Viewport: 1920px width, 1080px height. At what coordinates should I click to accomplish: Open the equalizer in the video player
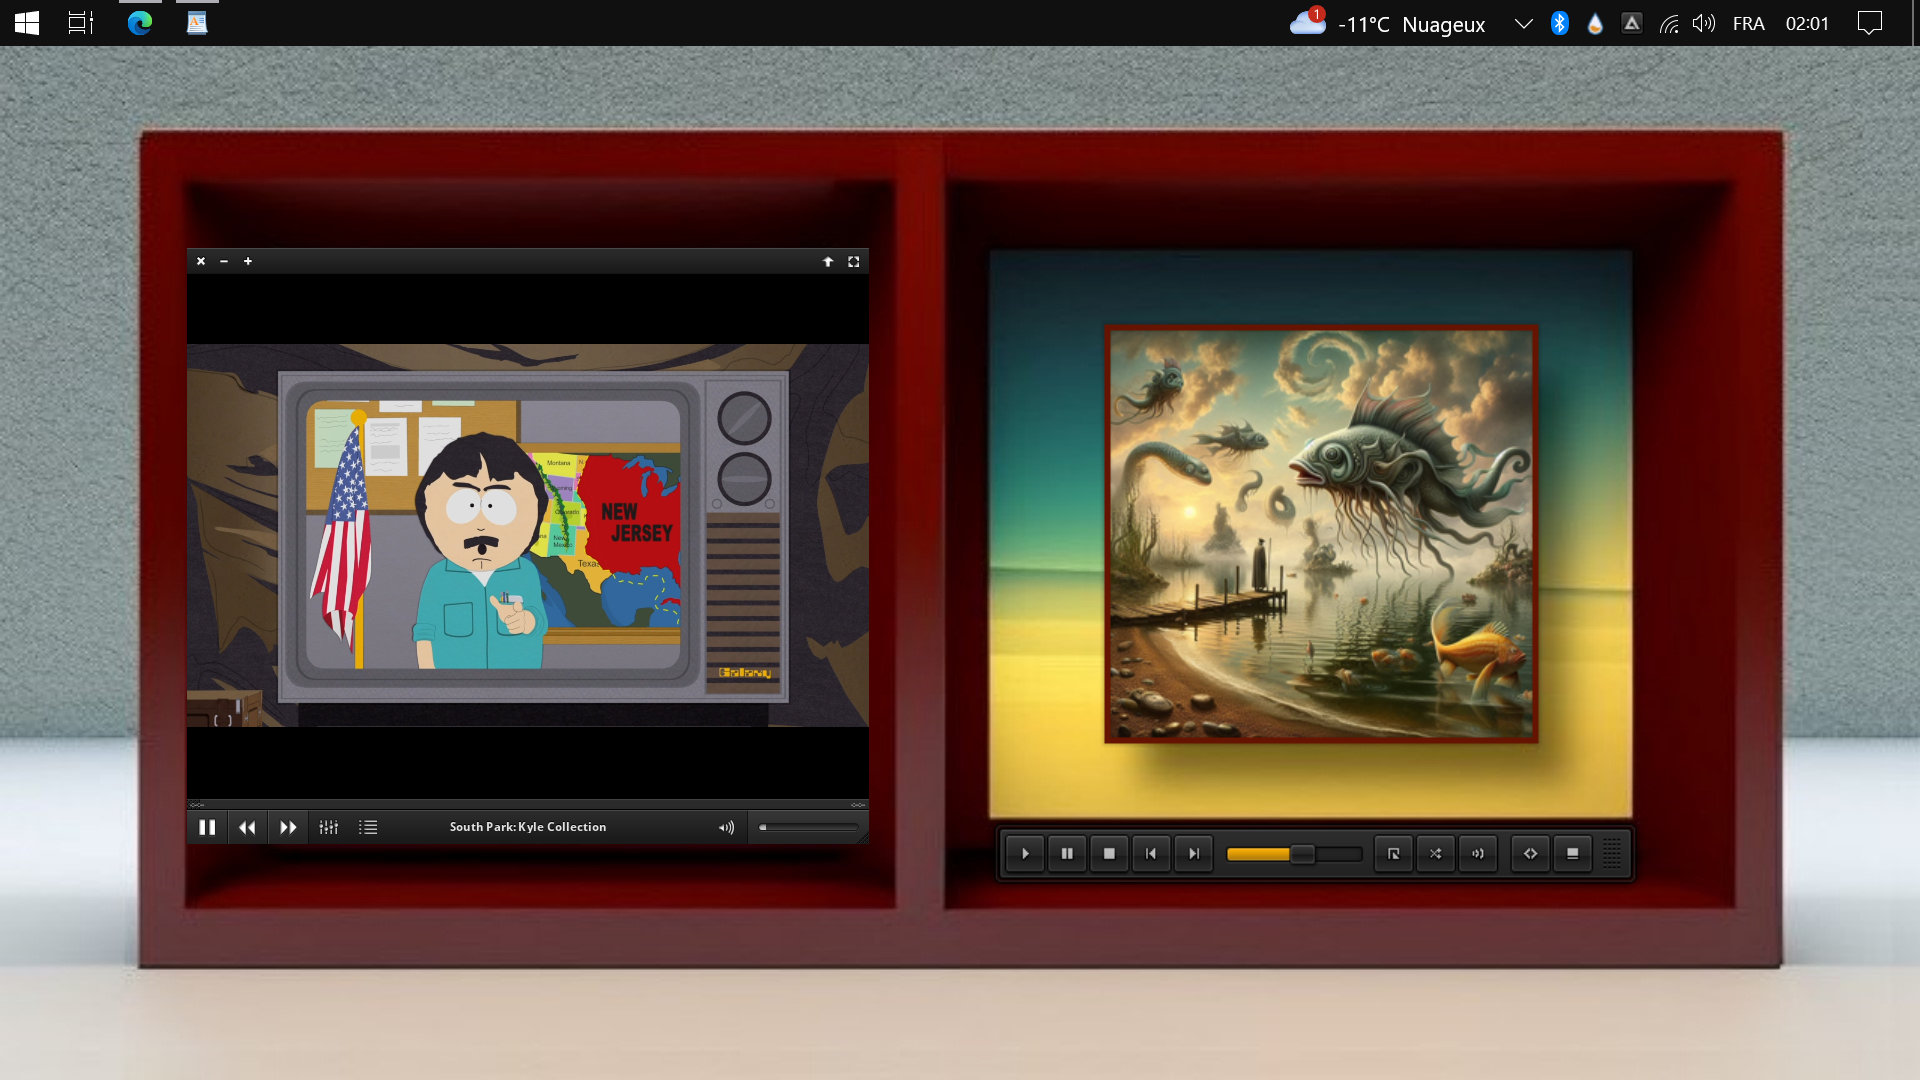coord(329,827)
